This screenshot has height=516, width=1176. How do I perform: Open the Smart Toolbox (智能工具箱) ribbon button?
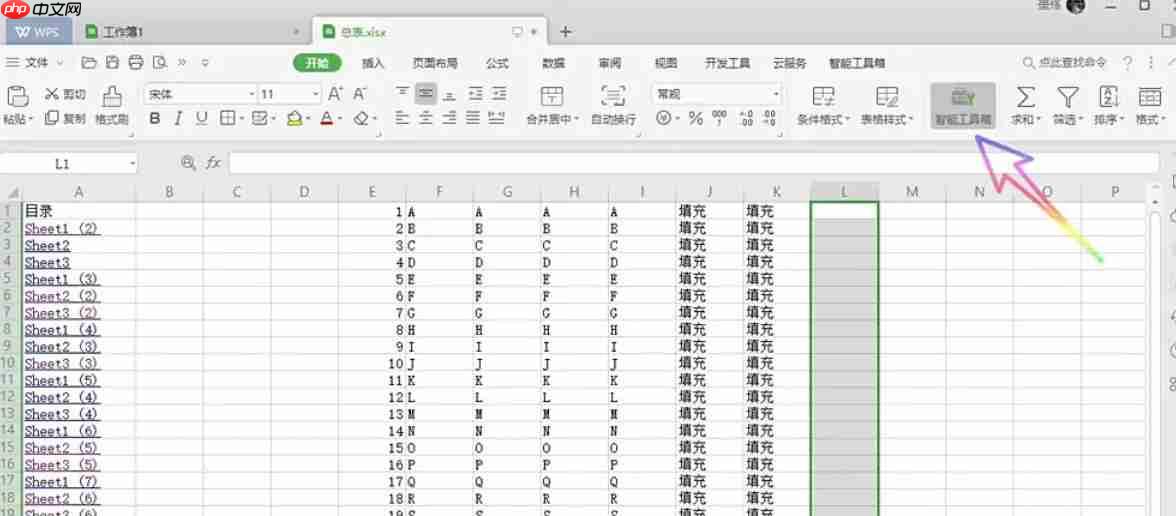tap(963, 105)
